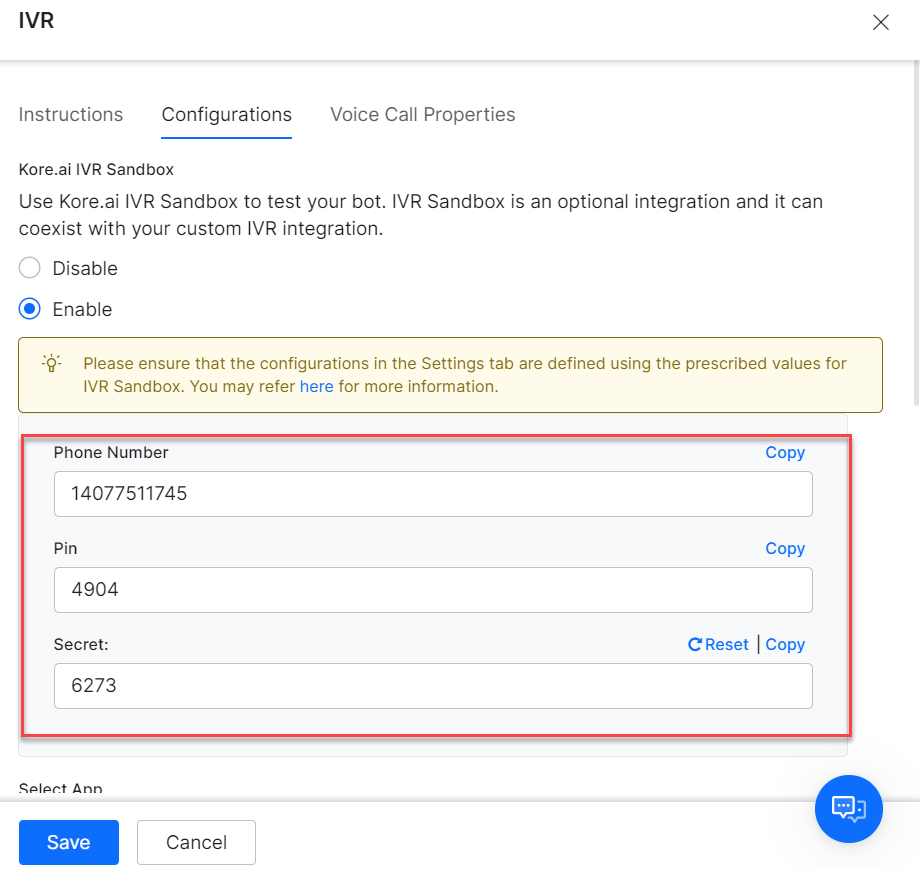Click the Cancel button

(197, 842)
